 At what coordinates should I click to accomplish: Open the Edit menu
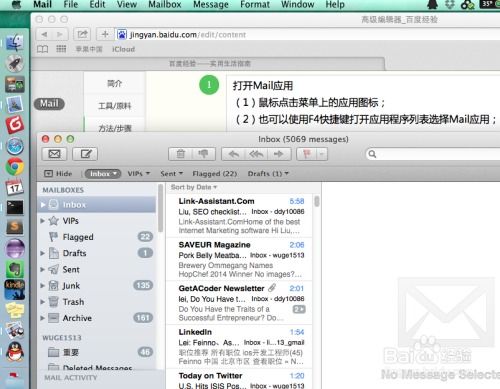tap(97, 5)
